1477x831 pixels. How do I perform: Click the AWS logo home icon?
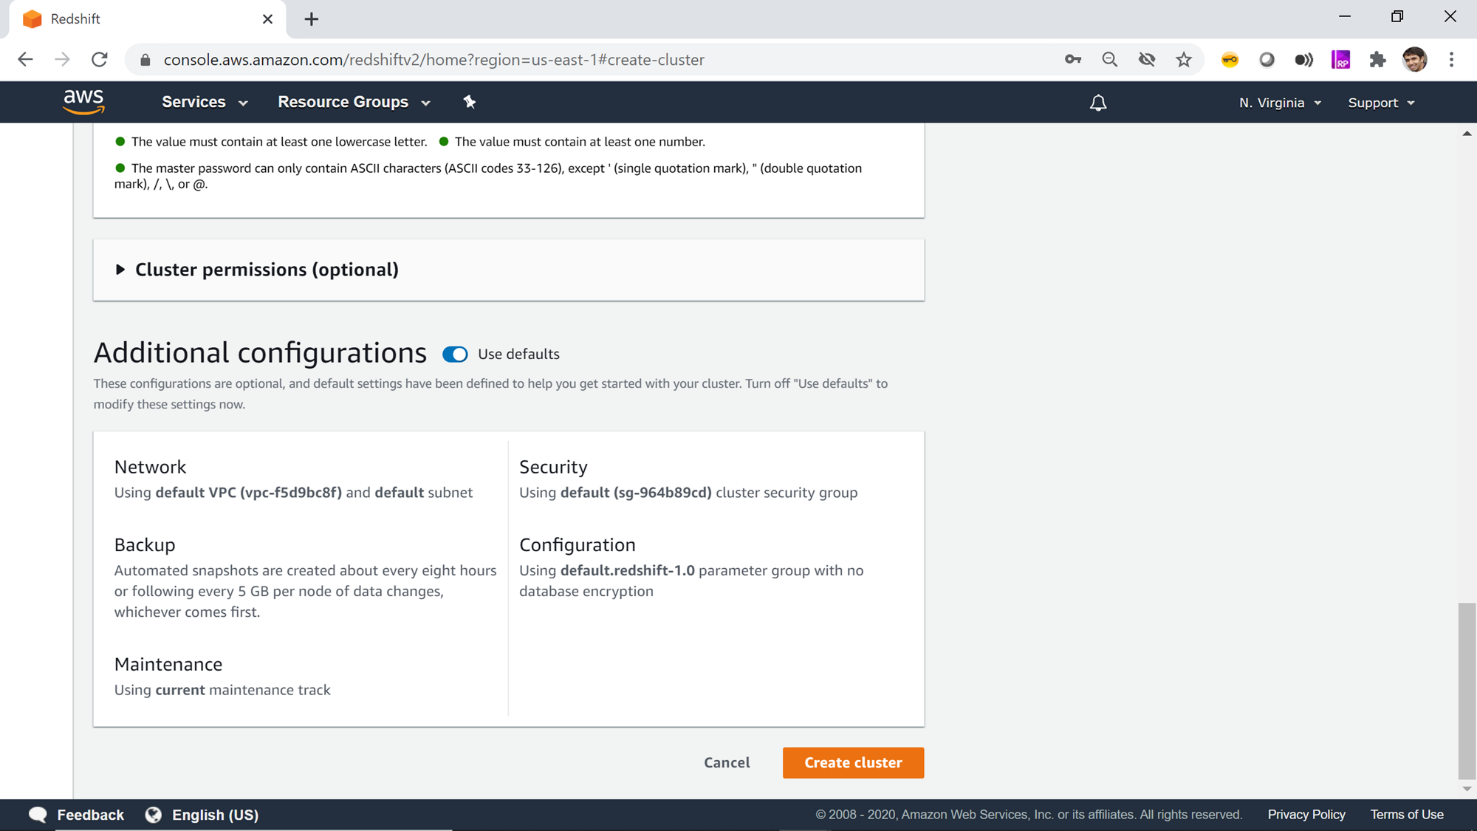tap(84, 102)
